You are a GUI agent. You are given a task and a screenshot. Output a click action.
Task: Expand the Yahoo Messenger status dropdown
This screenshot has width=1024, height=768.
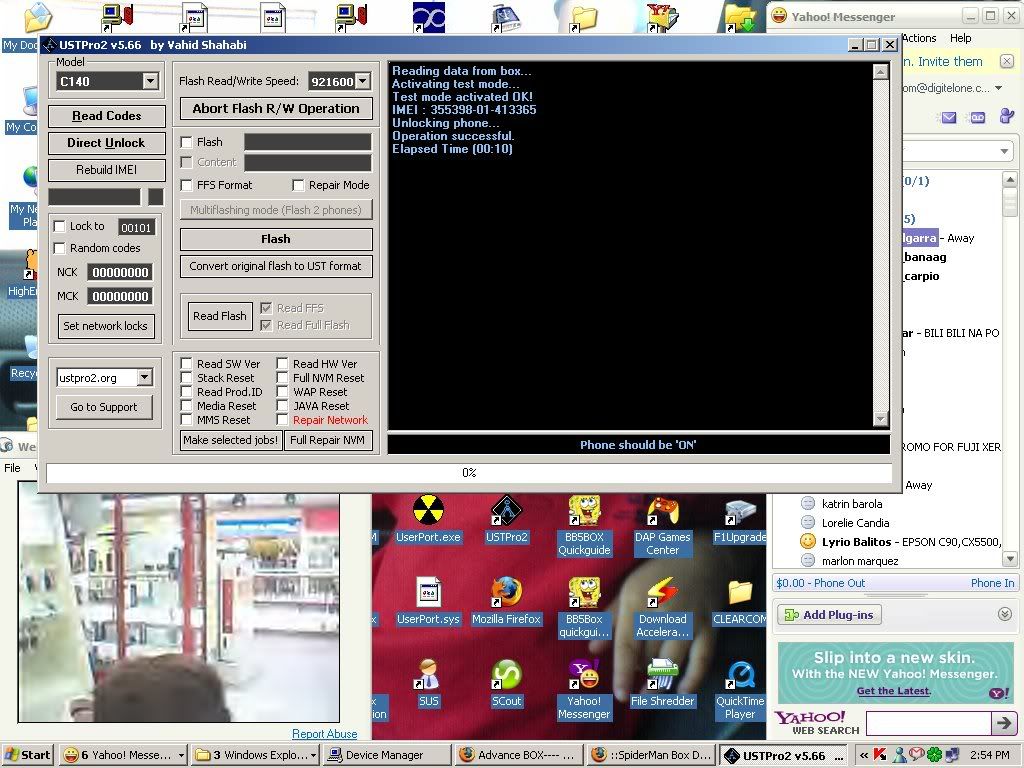[1004, 152]
